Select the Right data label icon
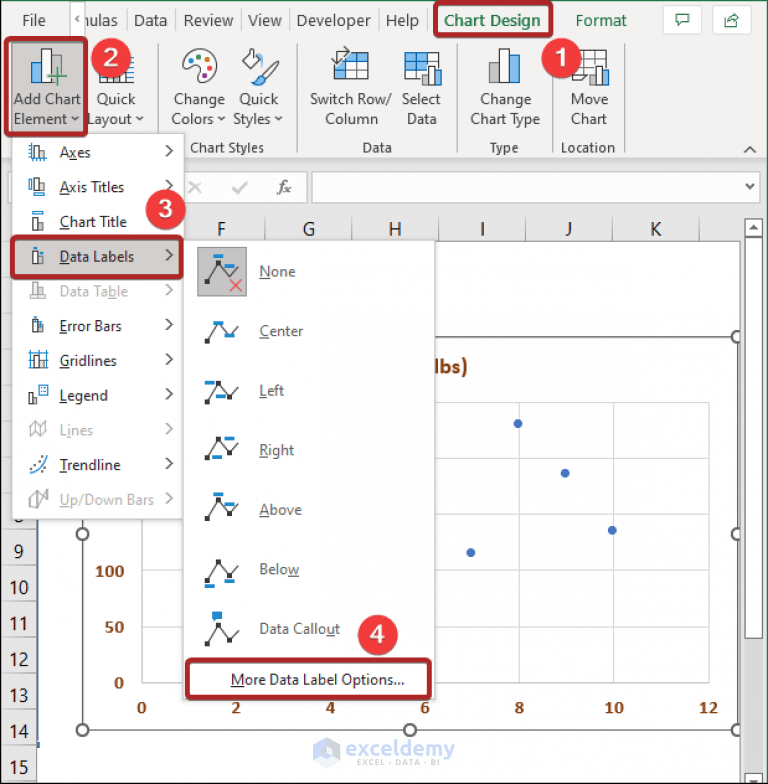This screenshot has height=784, width=768. [x=222, y=449]
